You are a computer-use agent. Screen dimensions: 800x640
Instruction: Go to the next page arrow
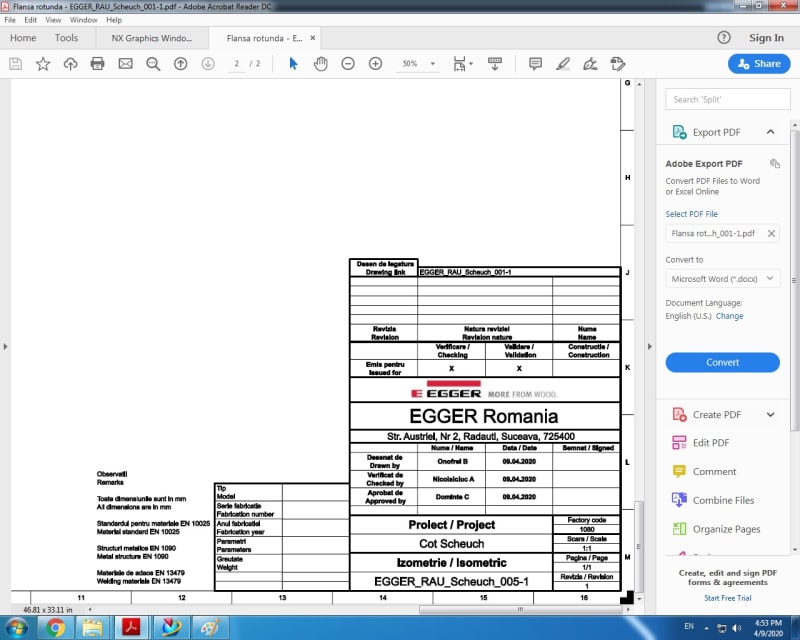pyautogui.click(x=208, y=64)
